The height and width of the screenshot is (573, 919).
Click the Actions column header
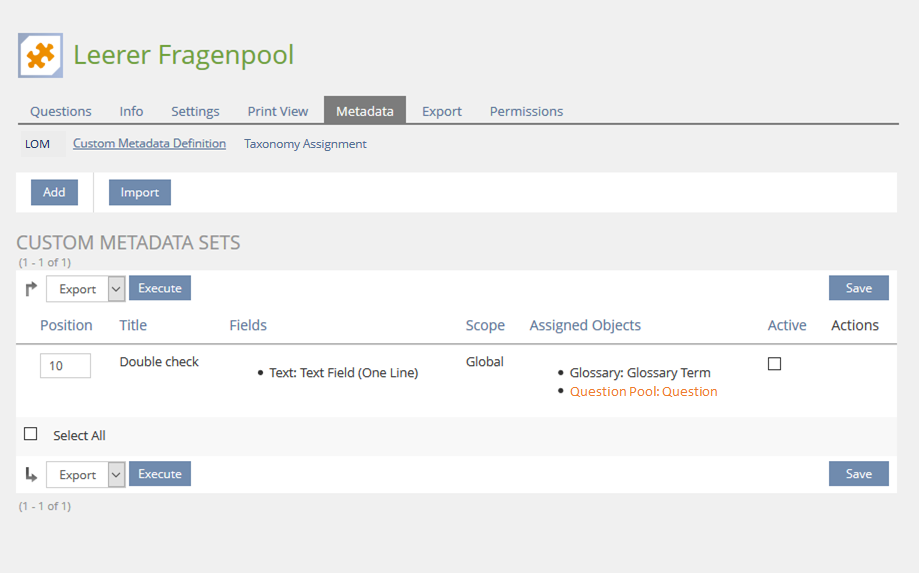(855, 325)
